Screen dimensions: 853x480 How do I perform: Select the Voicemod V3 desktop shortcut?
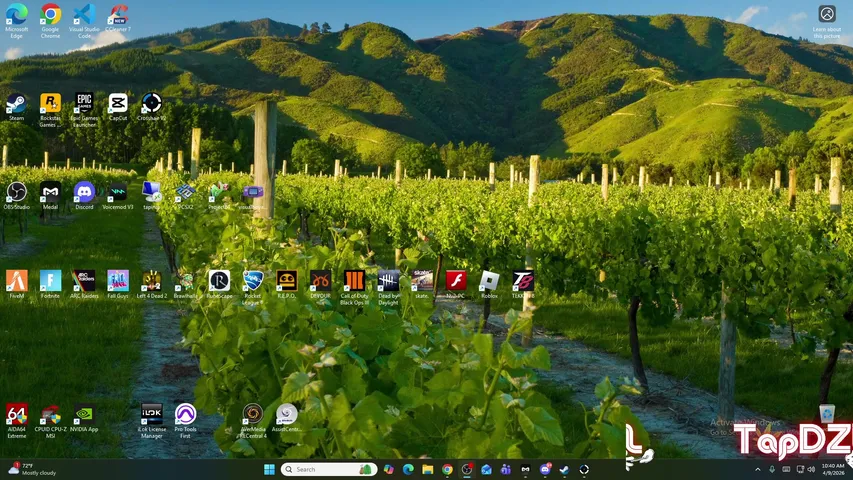tap(118, 195)
